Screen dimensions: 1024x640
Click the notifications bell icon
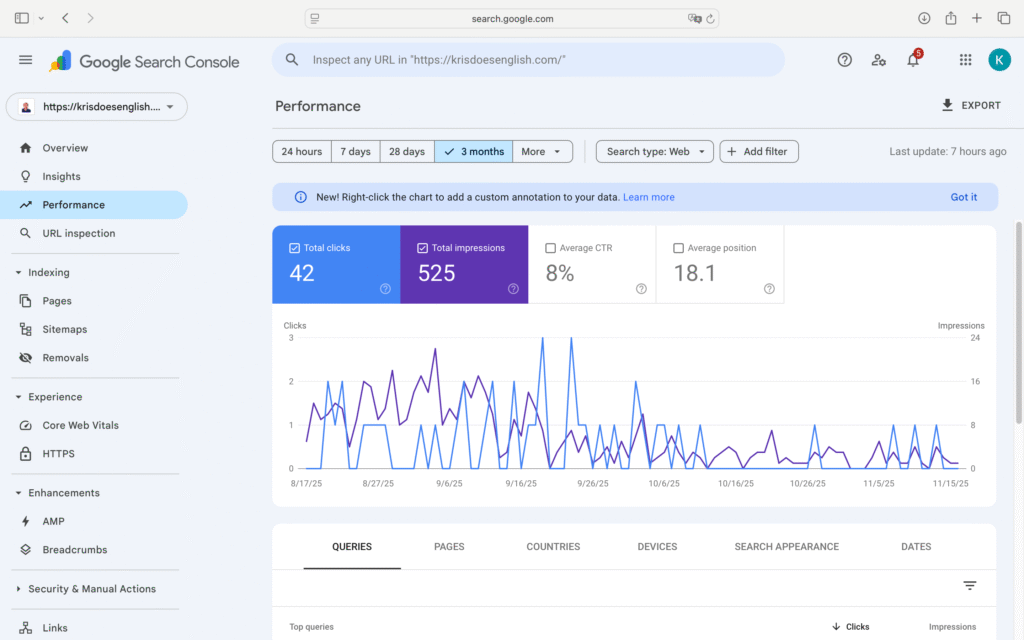point(912,60)
